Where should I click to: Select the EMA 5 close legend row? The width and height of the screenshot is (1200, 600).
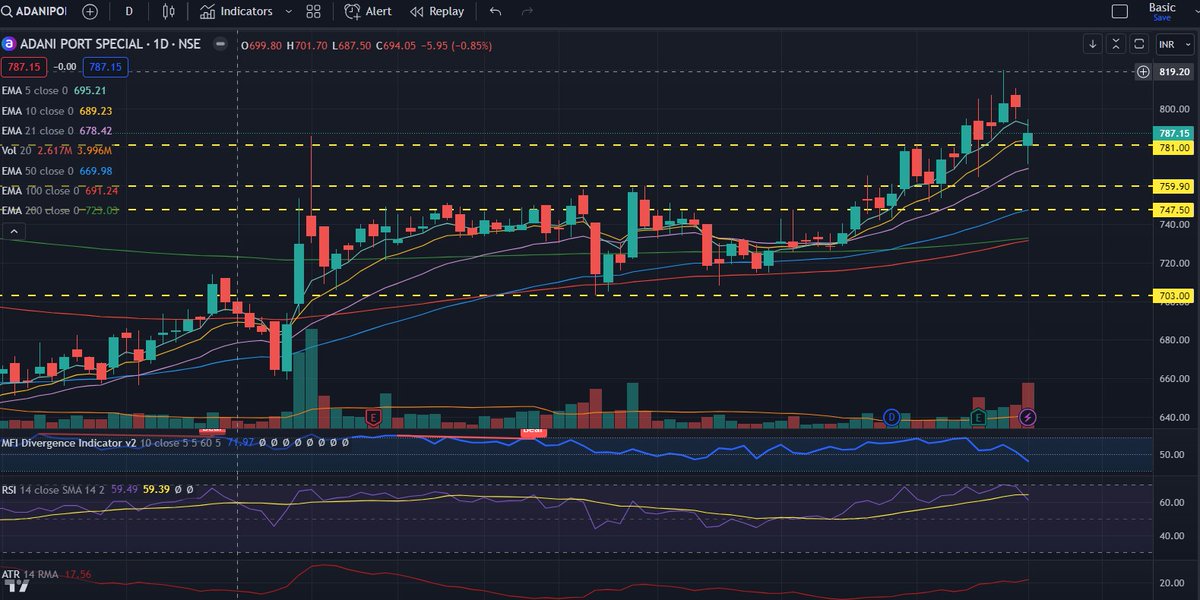click(x=56, y=90)
